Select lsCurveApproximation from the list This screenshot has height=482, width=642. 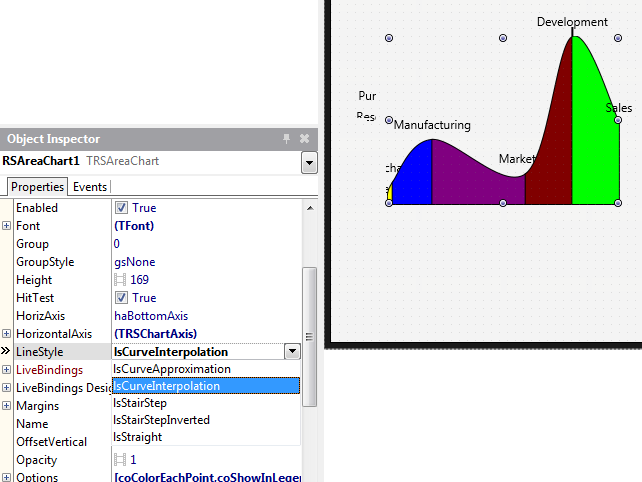tap(172, 369)
